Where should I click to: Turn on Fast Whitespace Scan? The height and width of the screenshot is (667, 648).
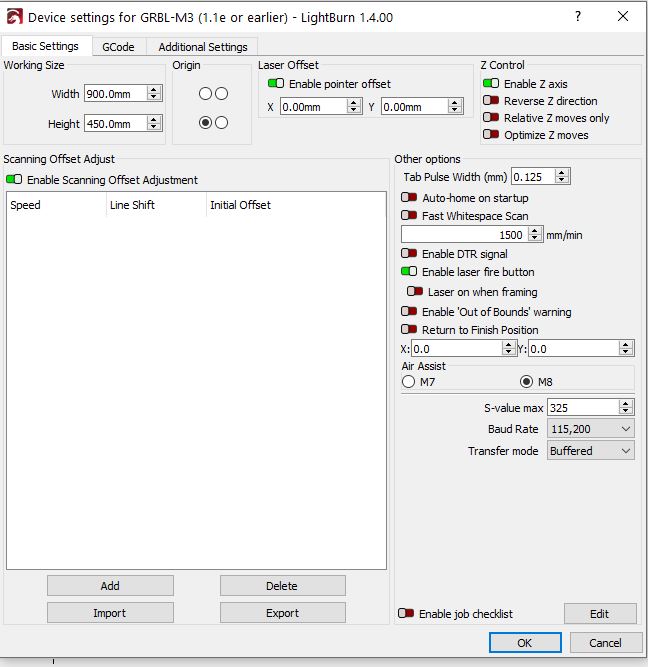coord(409,216)
